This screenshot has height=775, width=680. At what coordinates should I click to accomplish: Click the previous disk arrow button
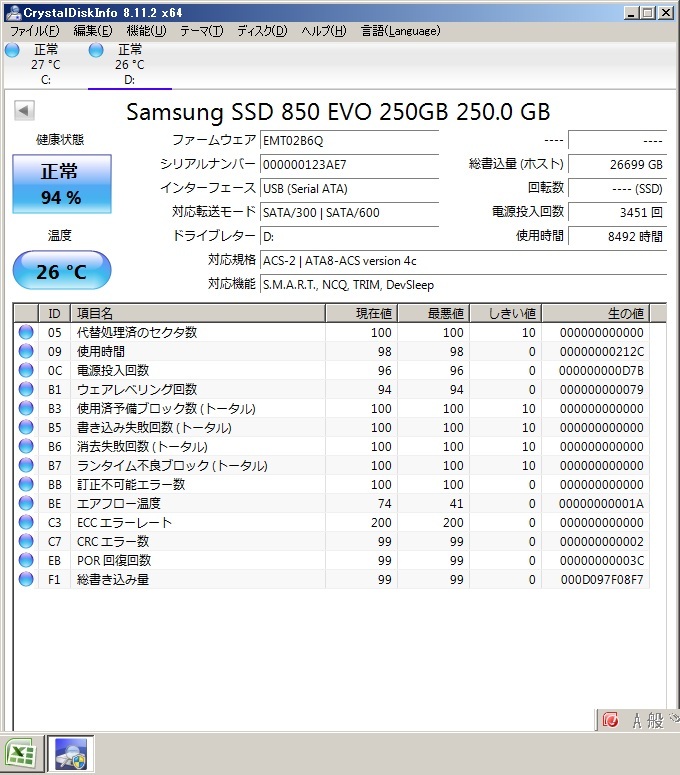click(24, 110)
